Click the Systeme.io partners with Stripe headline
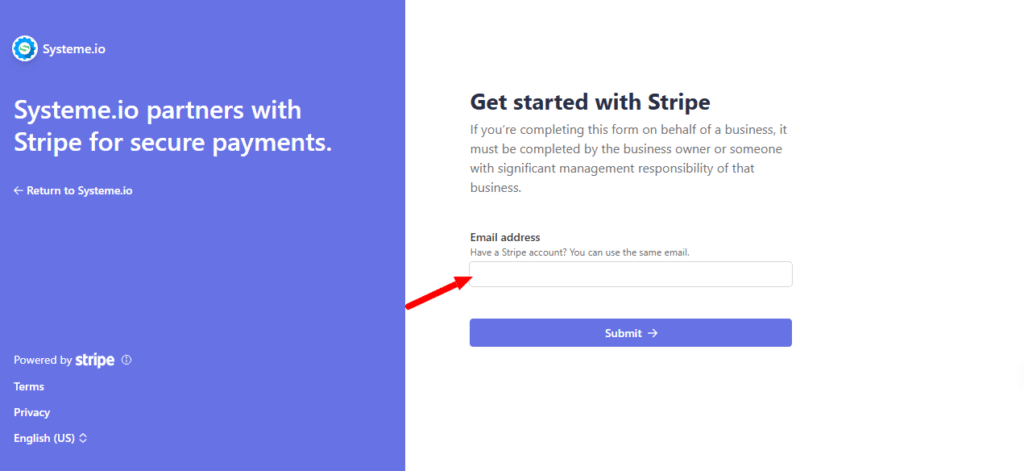This screenshot has width=1024, height=471. click(x=173, y=126)
